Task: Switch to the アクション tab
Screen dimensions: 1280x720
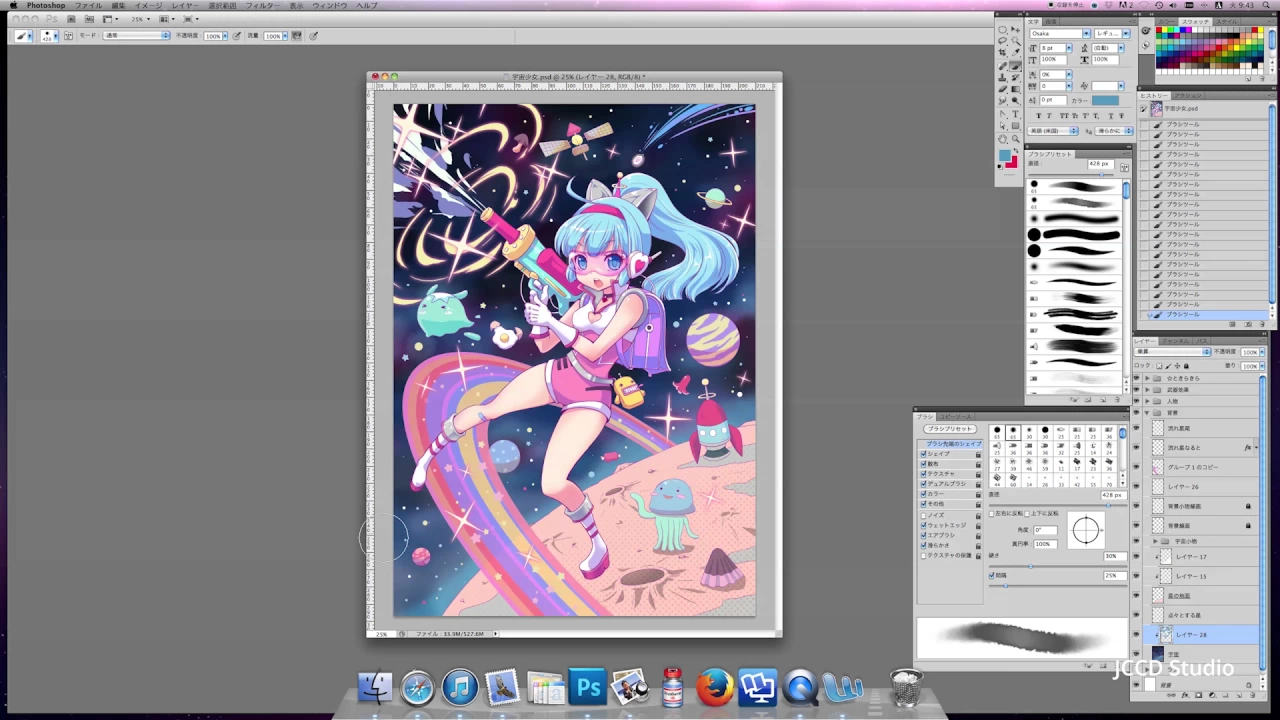Action: click(1189, 96)
